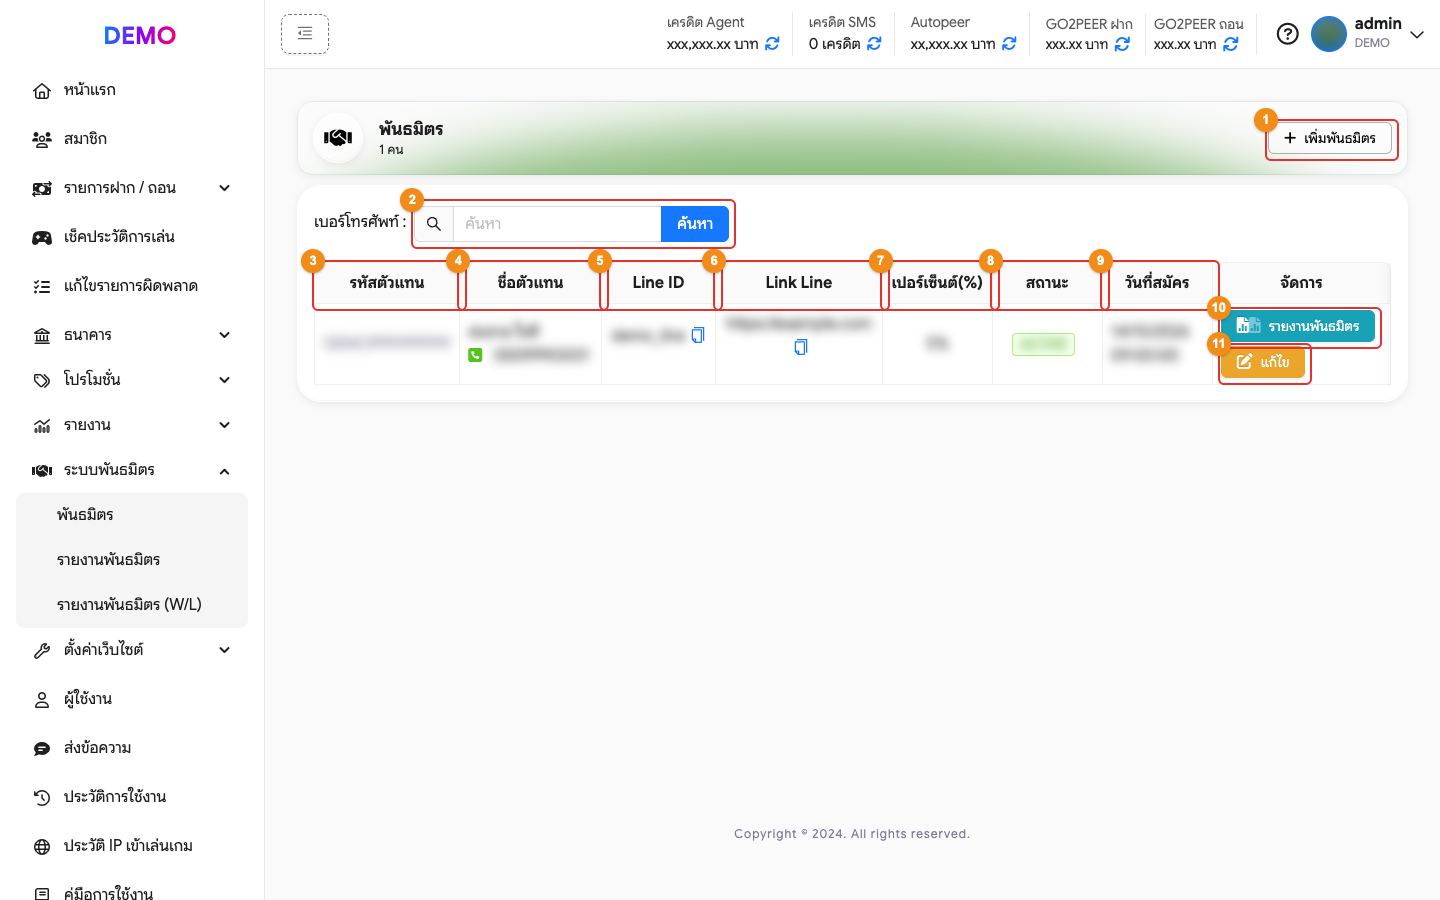Refresh the Autopeer balance
1440x900 pixels.
[x=1009, y=44]
